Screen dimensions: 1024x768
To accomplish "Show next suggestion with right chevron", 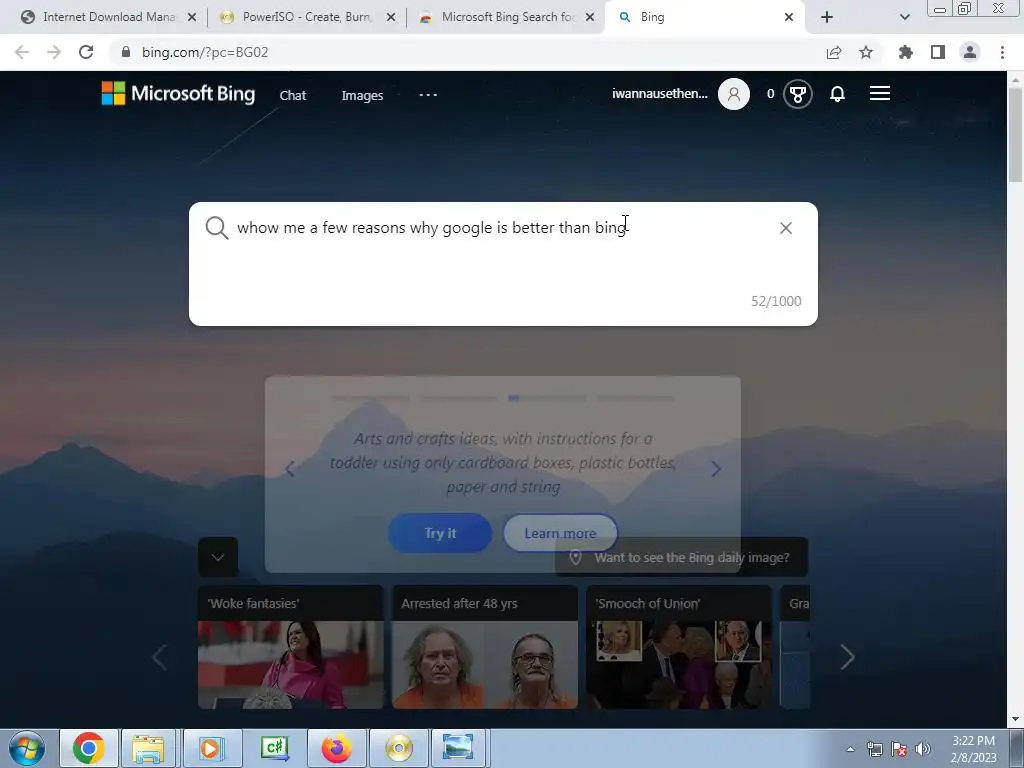I will click(716, 469).
